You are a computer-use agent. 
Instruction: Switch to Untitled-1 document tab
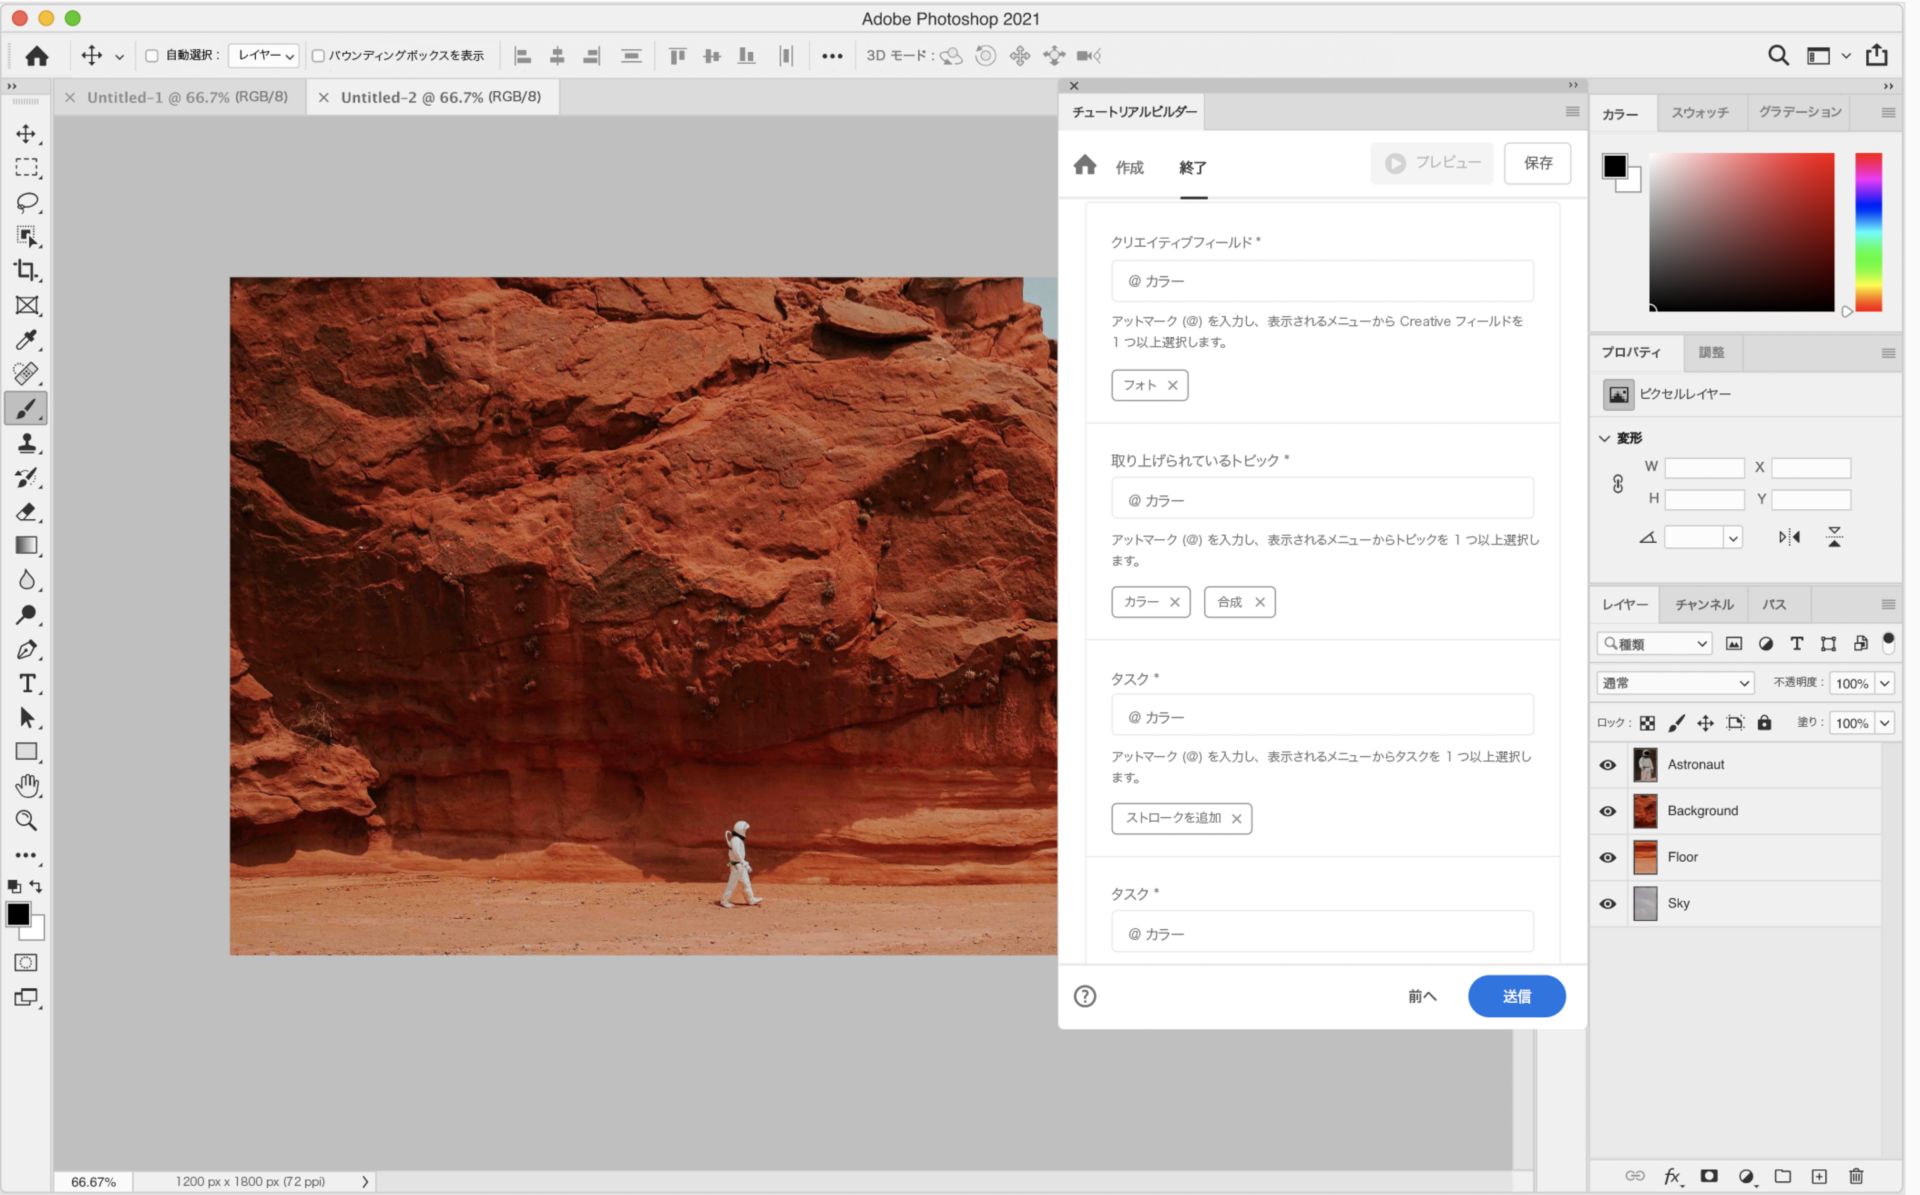186,97
